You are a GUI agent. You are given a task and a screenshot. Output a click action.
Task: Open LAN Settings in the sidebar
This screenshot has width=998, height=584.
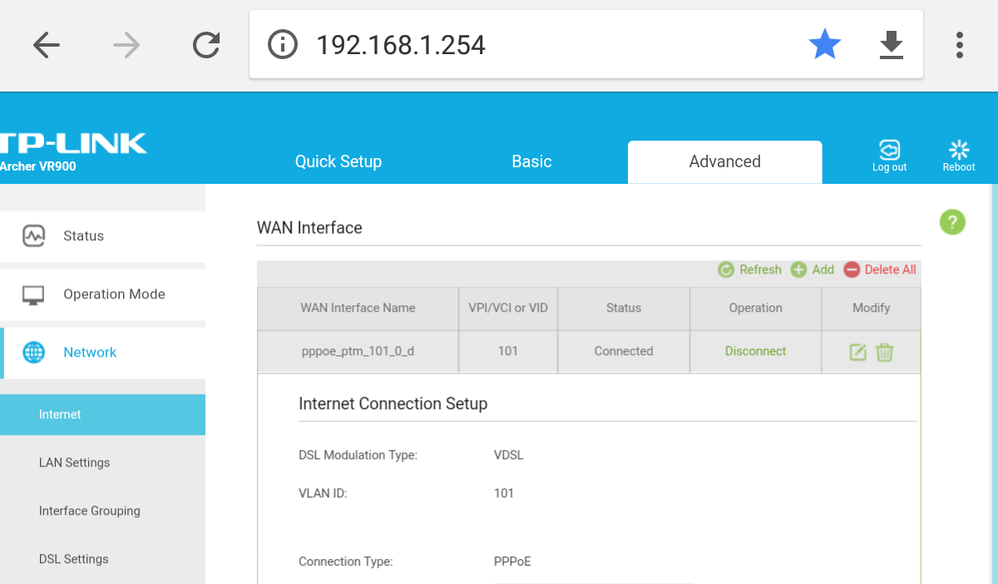74,463
